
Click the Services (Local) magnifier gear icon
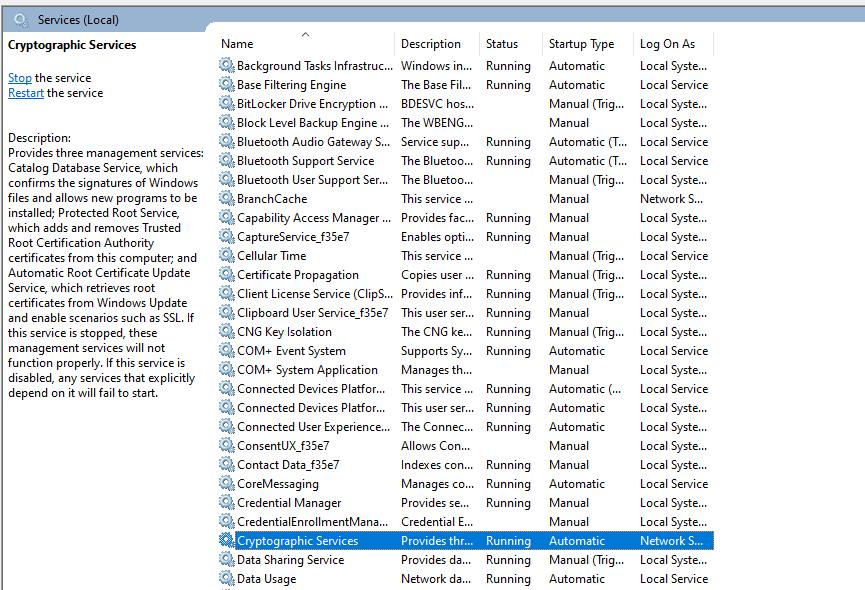[21, 20]
